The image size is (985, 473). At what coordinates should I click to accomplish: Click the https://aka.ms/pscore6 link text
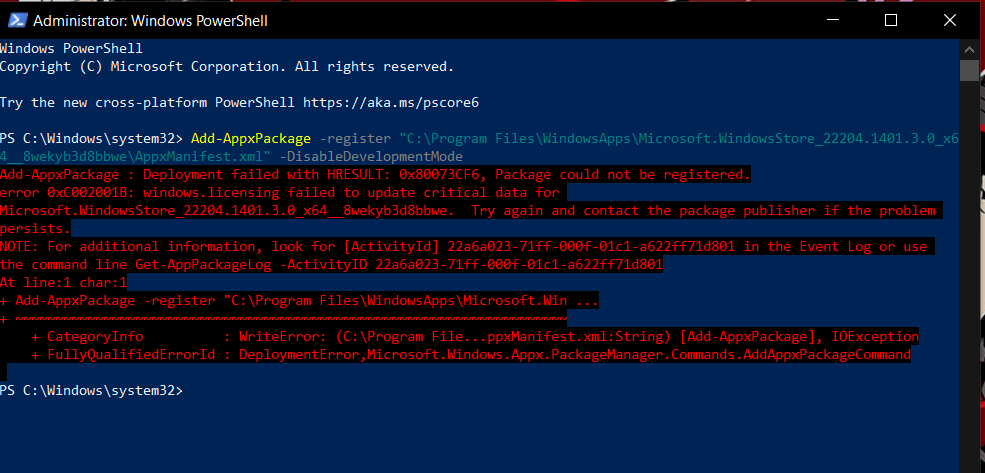(x=391, y=102)
